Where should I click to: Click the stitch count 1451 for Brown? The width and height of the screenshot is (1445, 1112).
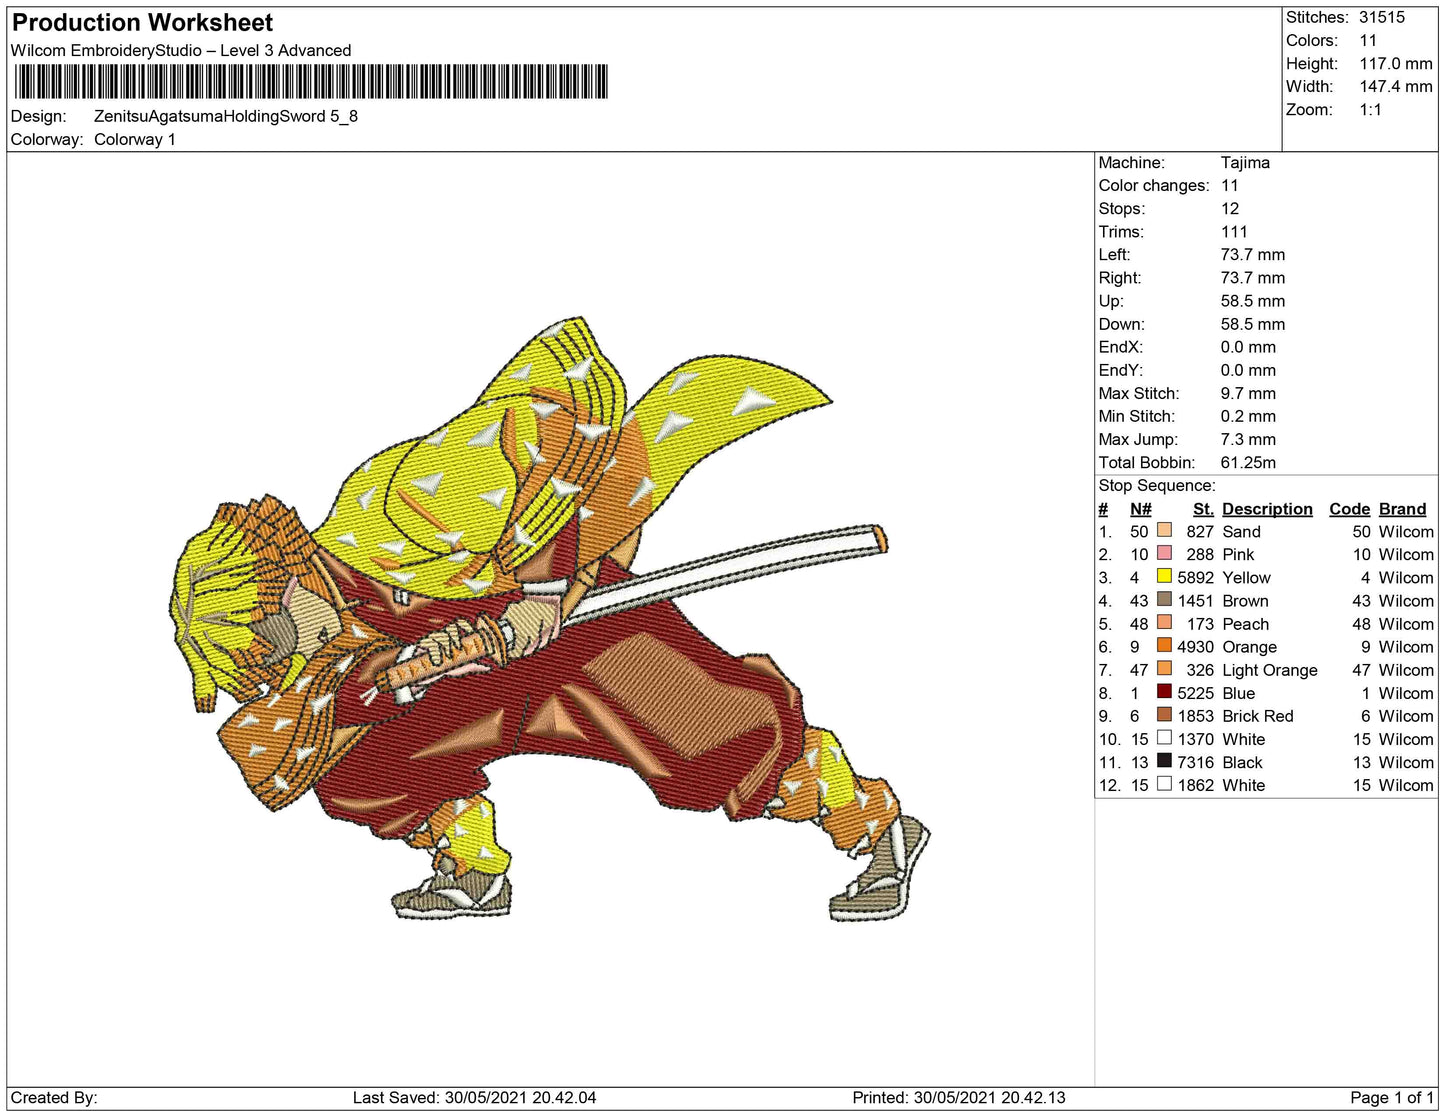tap(1195, 601)
